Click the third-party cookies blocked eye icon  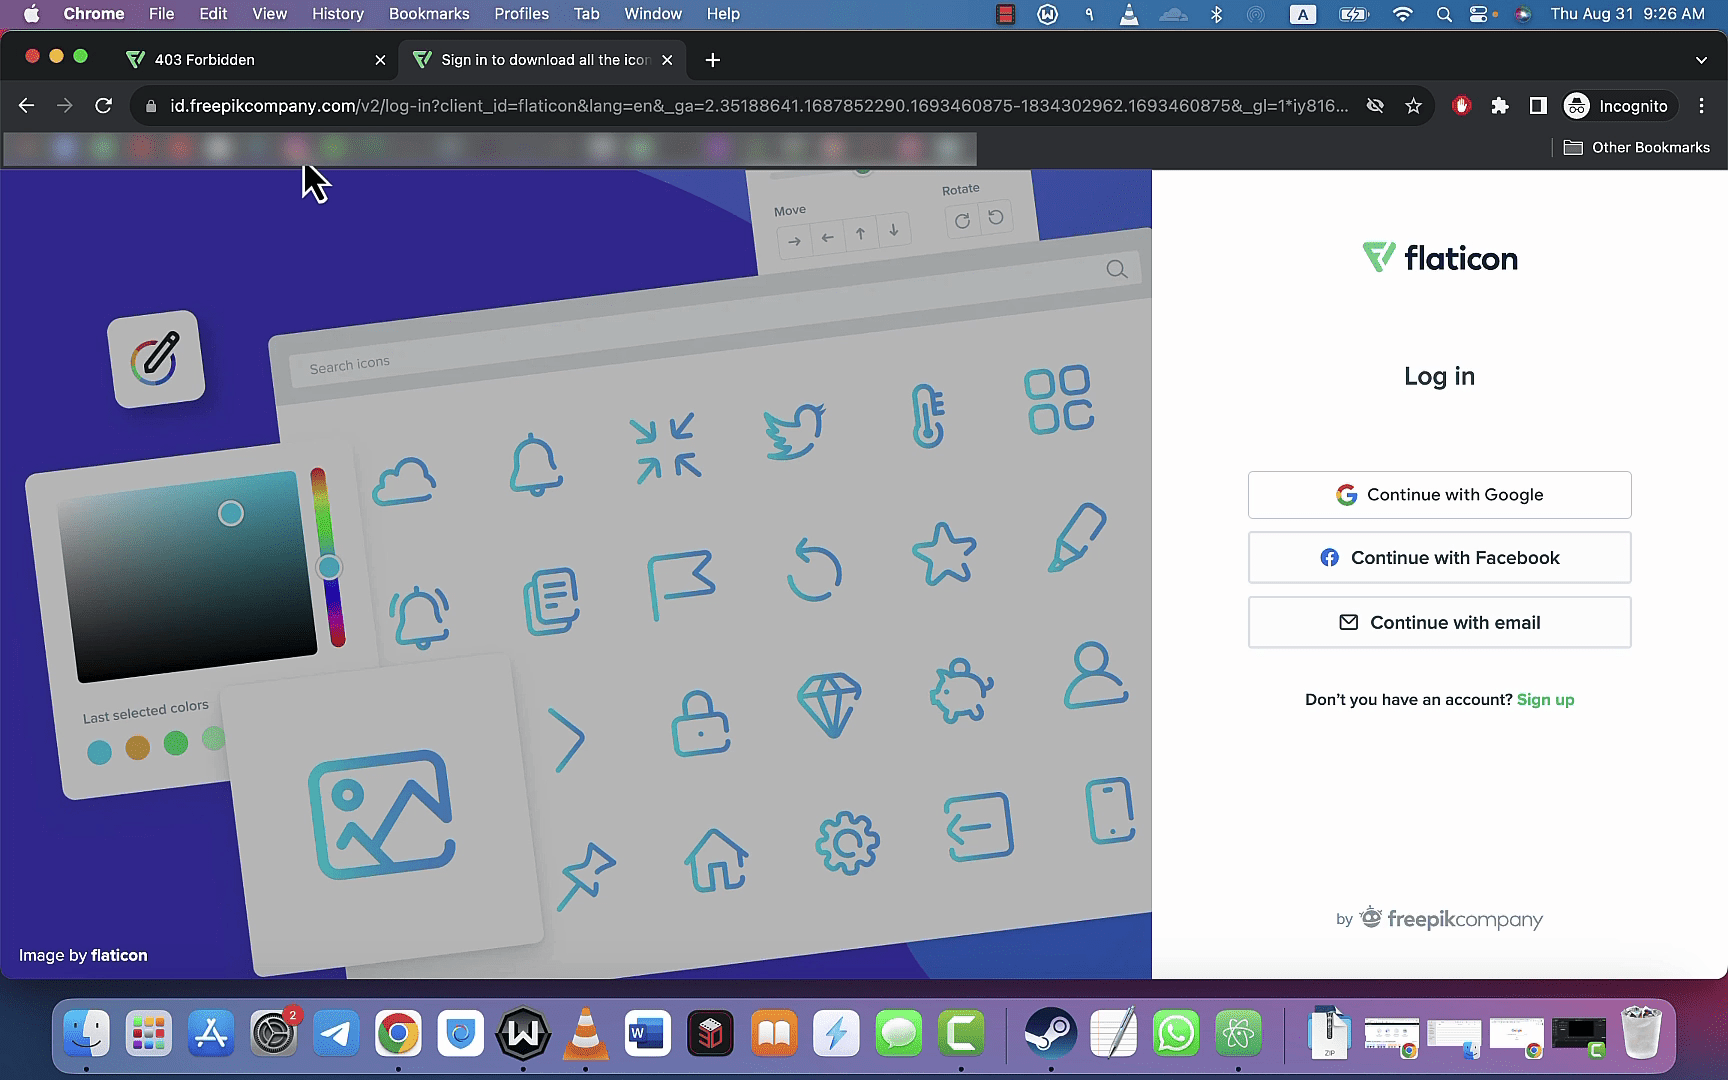1375,105
